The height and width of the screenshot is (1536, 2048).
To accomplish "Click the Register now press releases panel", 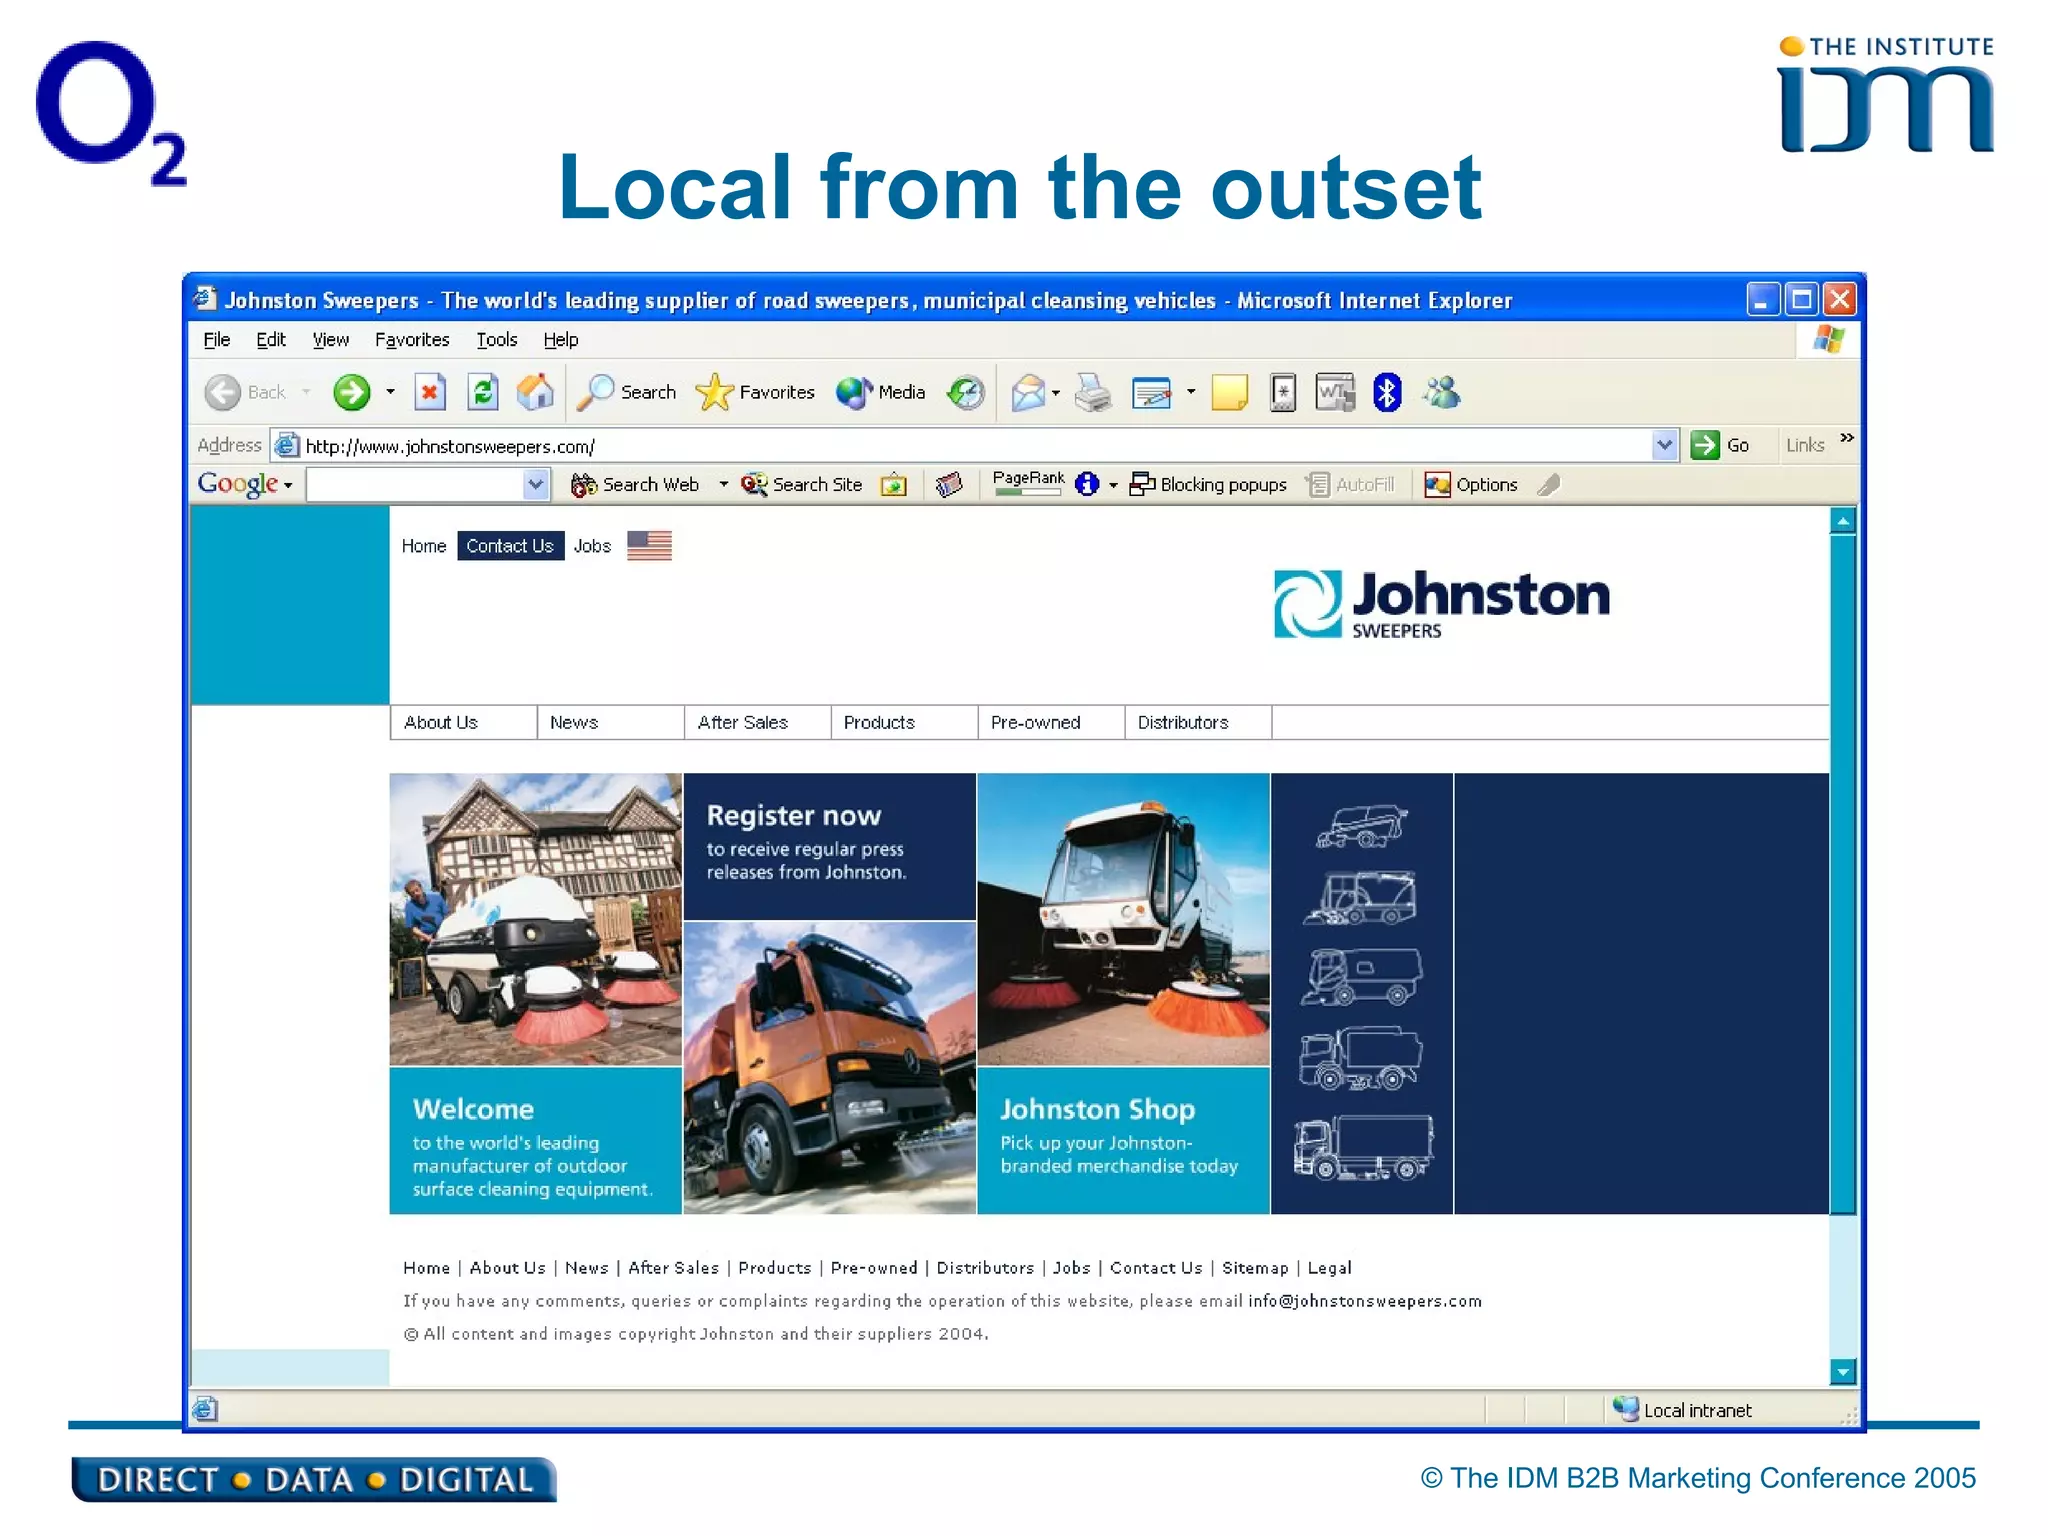I will pos(829,846).
